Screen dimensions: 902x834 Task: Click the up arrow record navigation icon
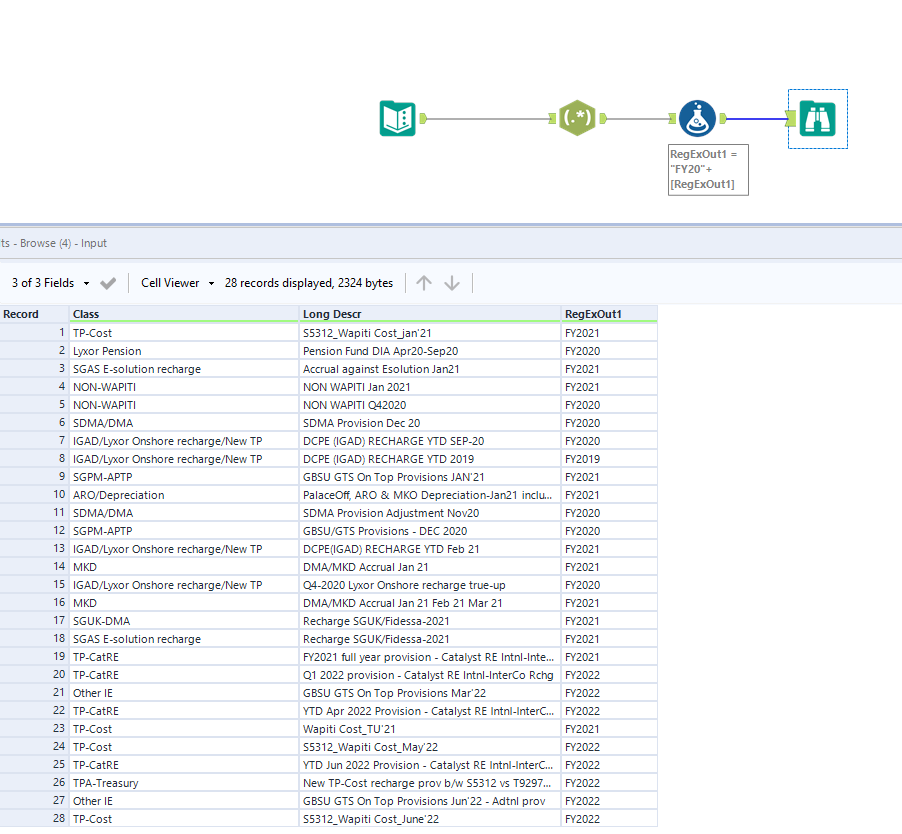coord(423,283)
